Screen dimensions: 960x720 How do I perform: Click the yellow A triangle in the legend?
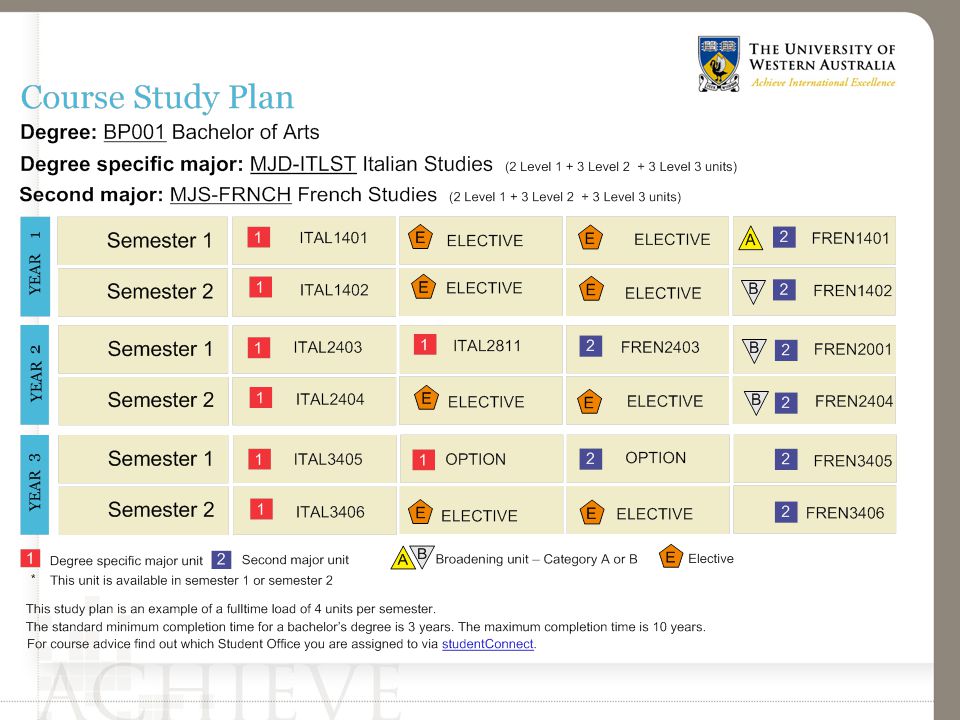point(402,558)
